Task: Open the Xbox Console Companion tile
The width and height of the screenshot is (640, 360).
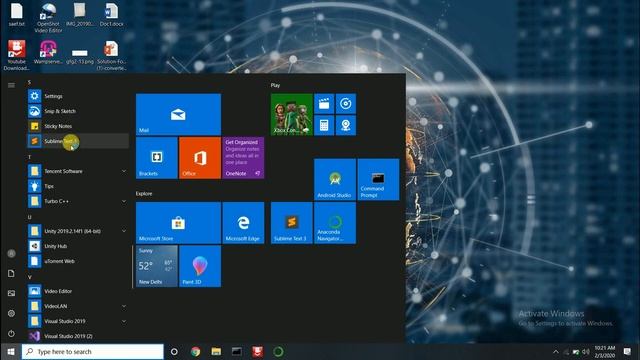Action: (291, 114)
